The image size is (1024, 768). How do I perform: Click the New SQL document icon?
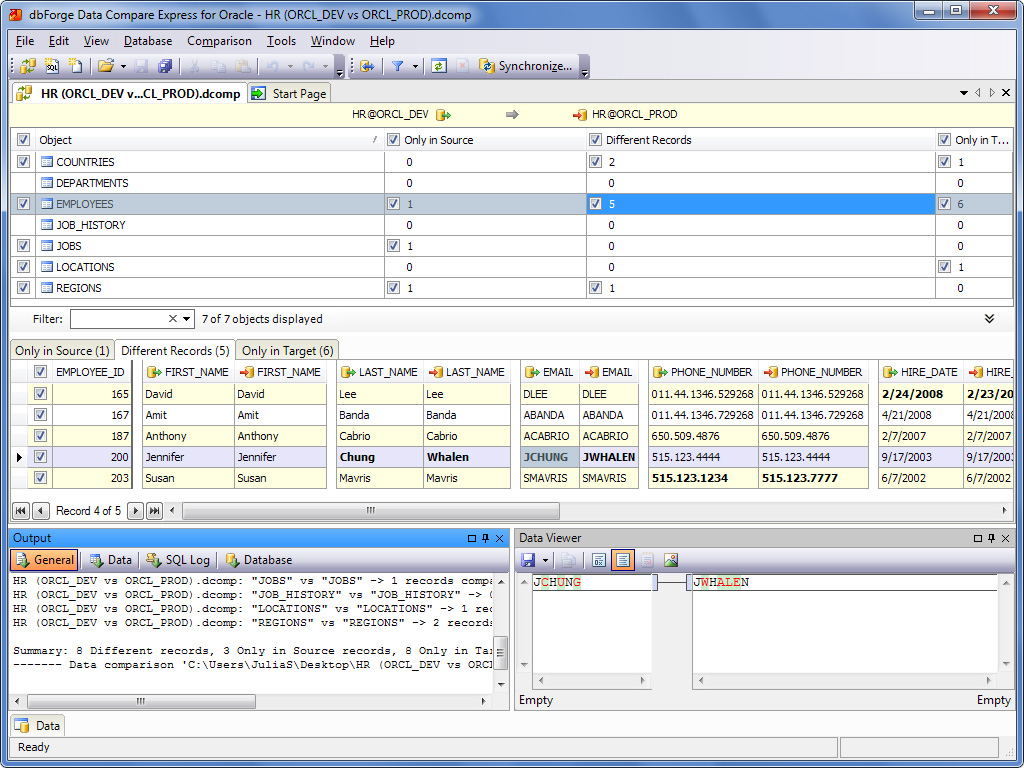[x=52, y=66]
